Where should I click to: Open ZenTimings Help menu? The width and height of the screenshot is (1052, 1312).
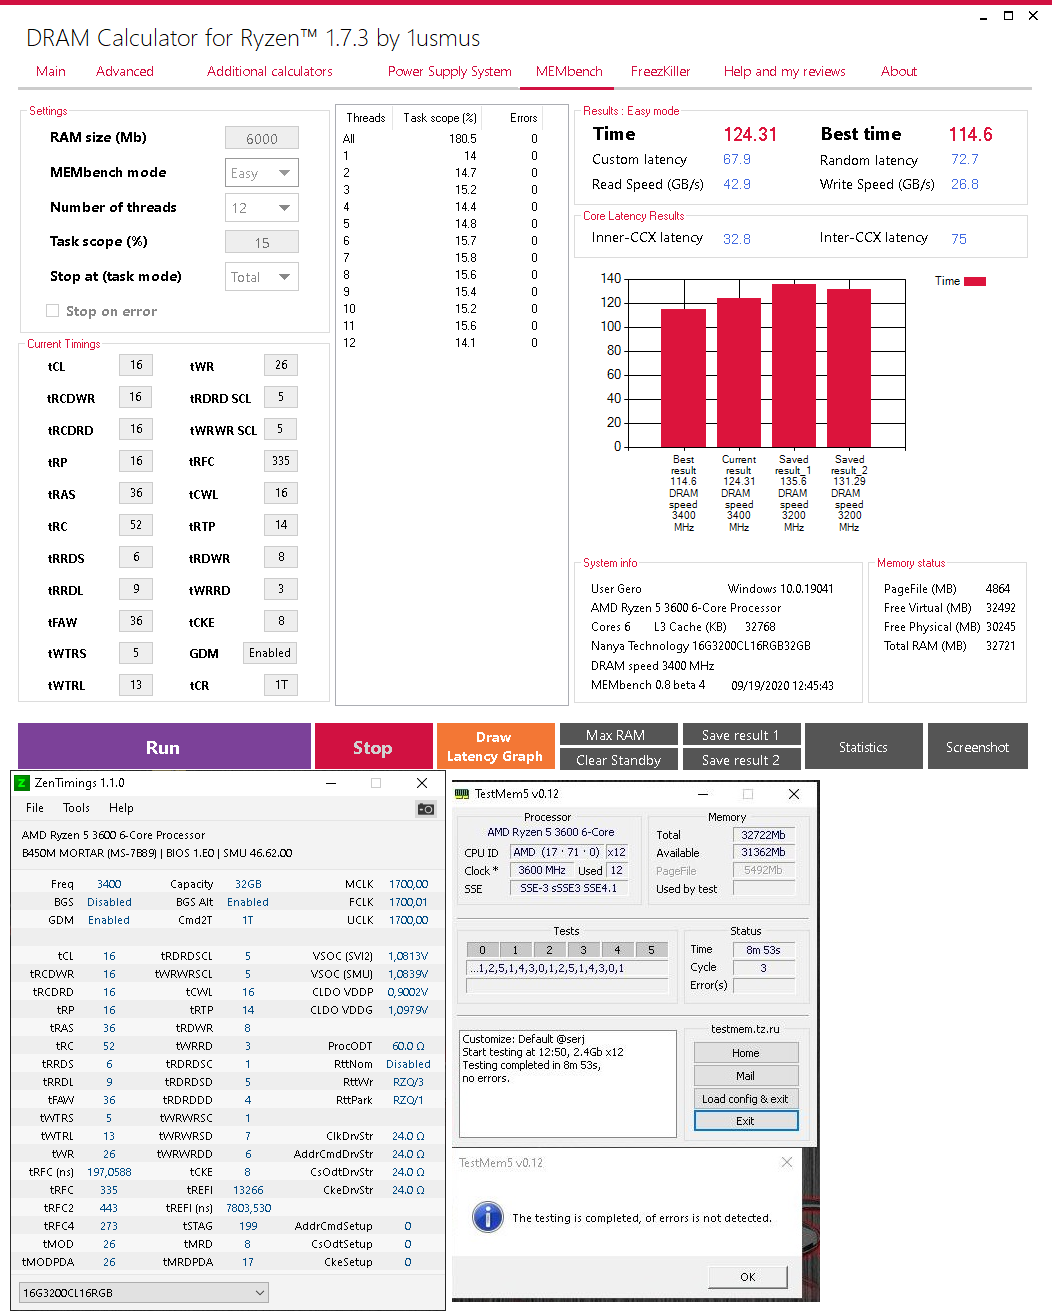tap(121, 808)
